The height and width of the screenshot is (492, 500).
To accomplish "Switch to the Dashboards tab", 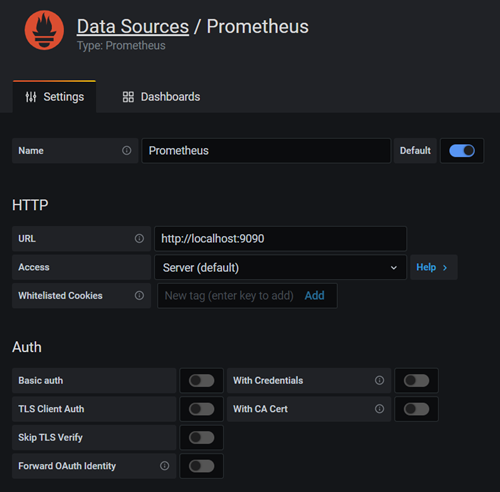I will pos(161,97).
